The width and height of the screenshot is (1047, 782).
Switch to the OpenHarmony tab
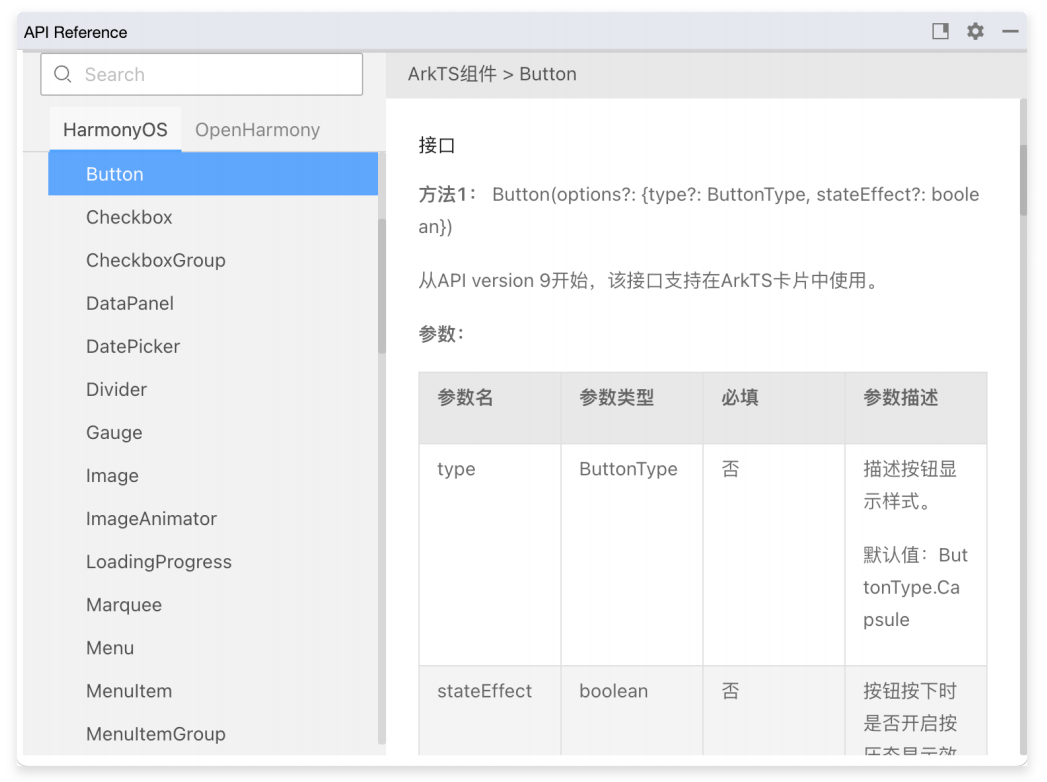[x=257, y=130]
